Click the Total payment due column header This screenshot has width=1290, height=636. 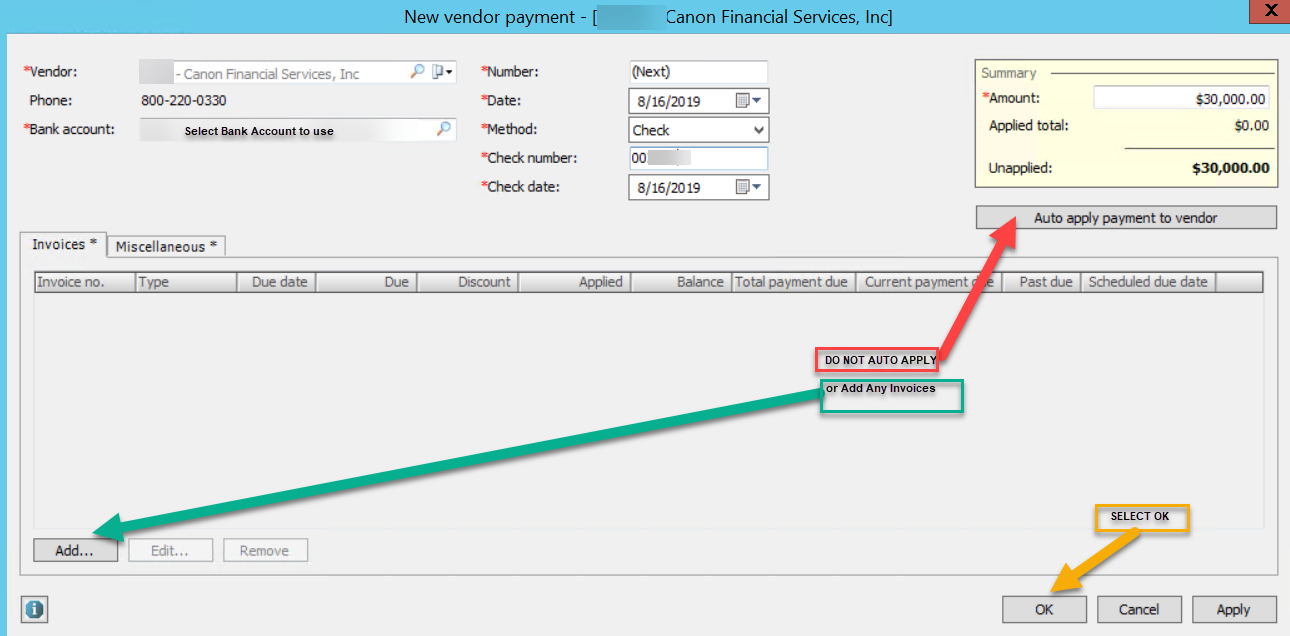pos(792,282)
